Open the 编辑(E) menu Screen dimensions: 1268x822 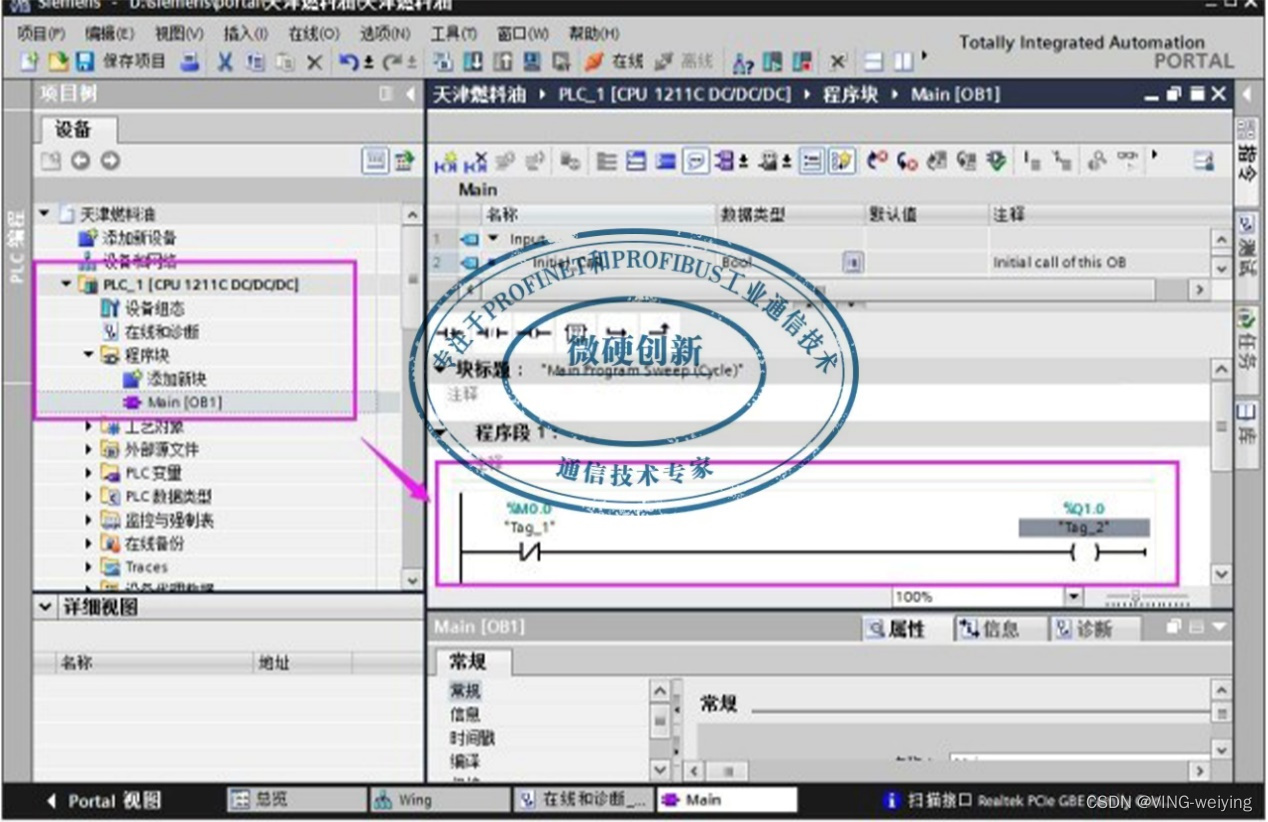pos(109,34)
